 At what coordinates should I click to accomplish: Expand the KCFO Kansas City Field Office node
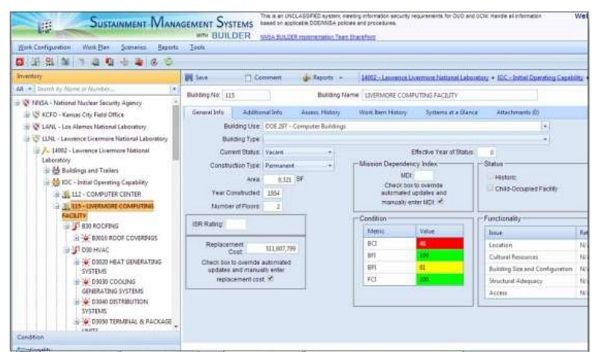pos(27,115)
